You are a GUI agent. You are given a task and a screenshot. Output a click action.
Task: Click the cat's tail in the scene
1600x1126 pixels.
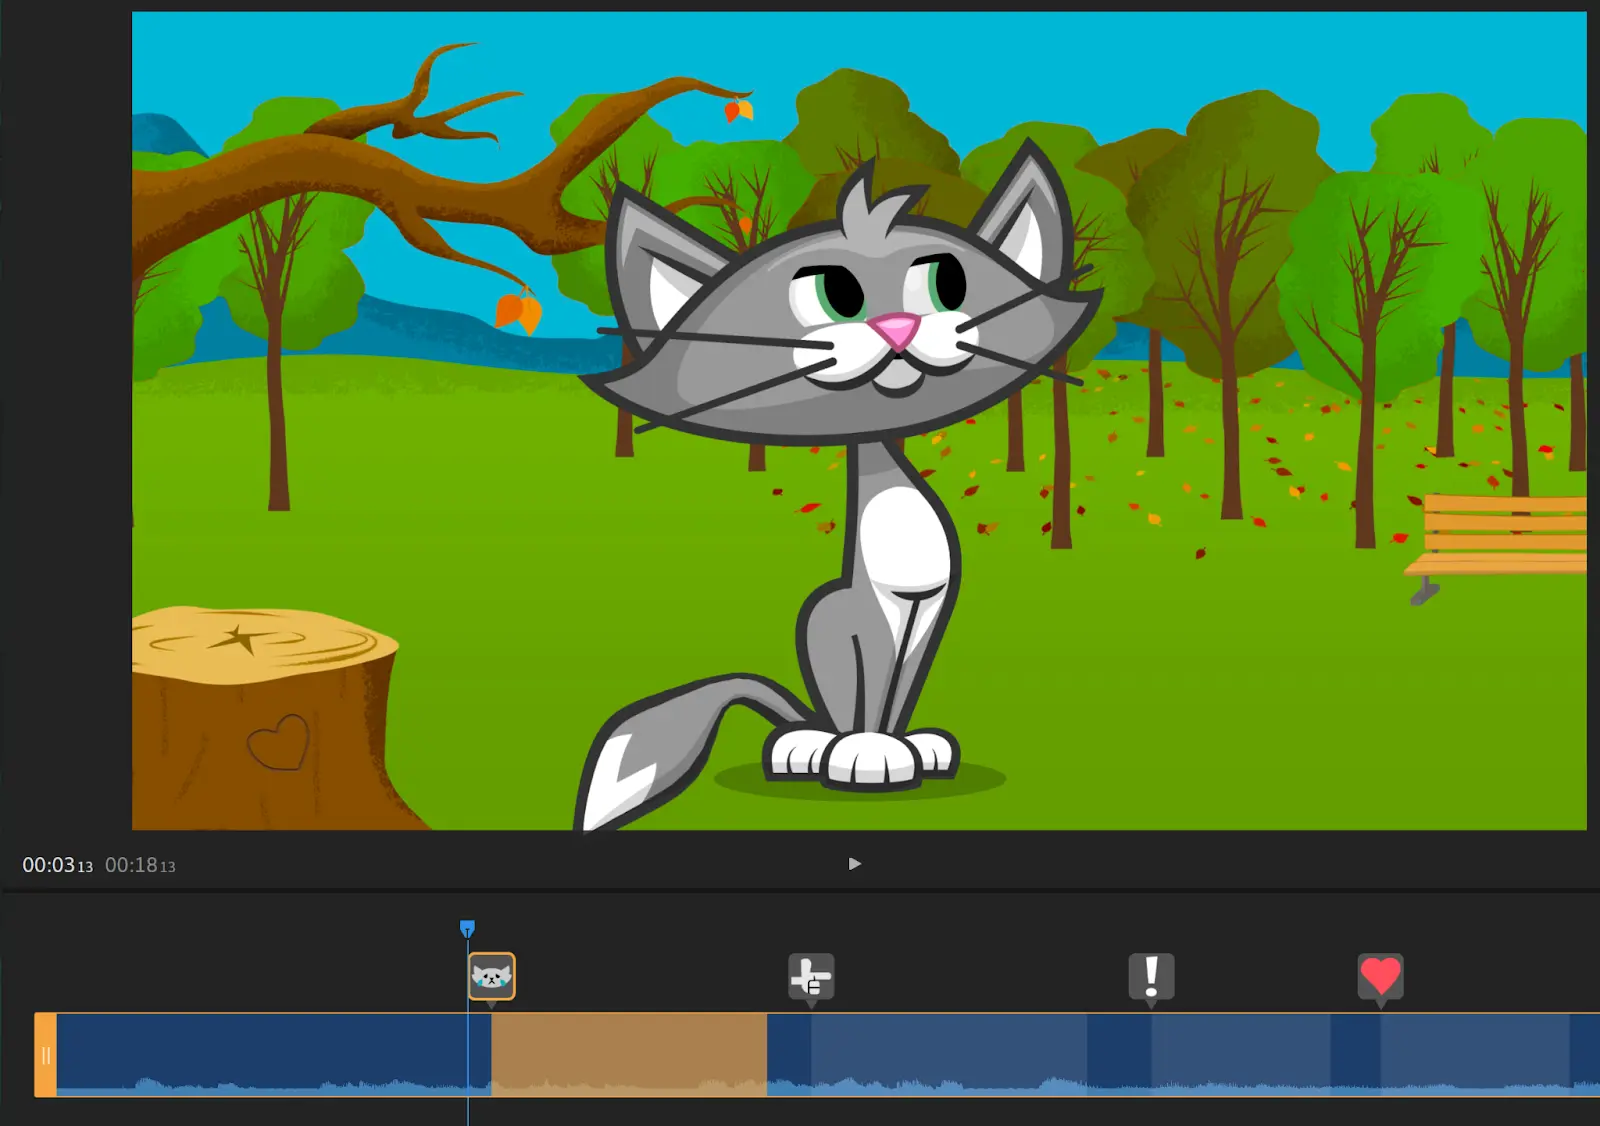660,740
